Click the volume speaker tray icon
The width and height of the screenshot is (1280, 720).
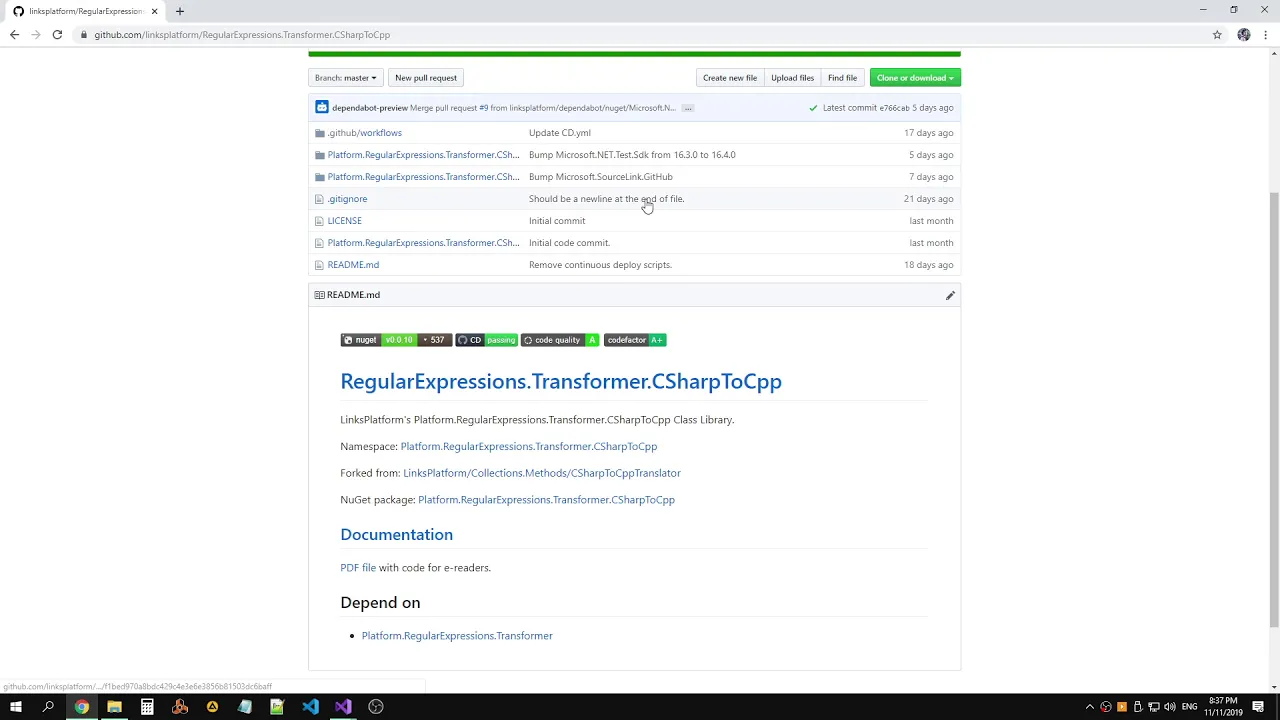click(1169, 707)
